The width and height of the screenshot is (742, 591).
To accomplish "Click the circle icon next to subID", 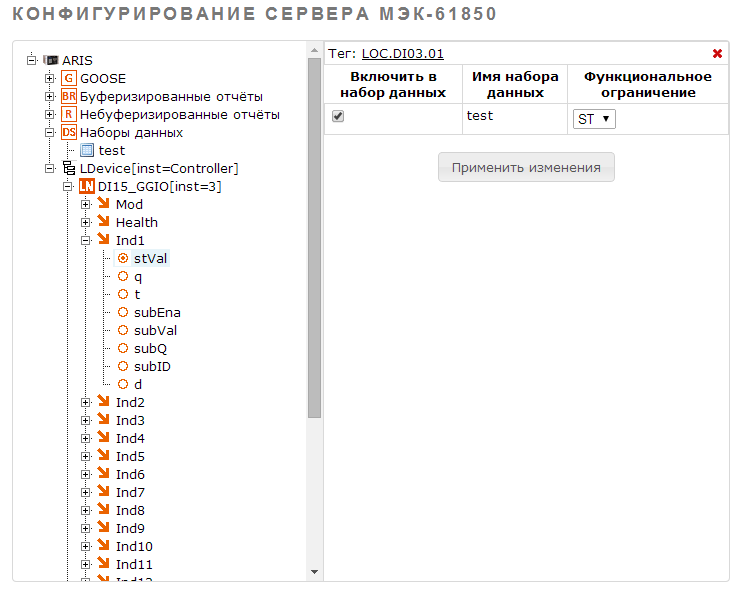I will click(x=123, y=366).
